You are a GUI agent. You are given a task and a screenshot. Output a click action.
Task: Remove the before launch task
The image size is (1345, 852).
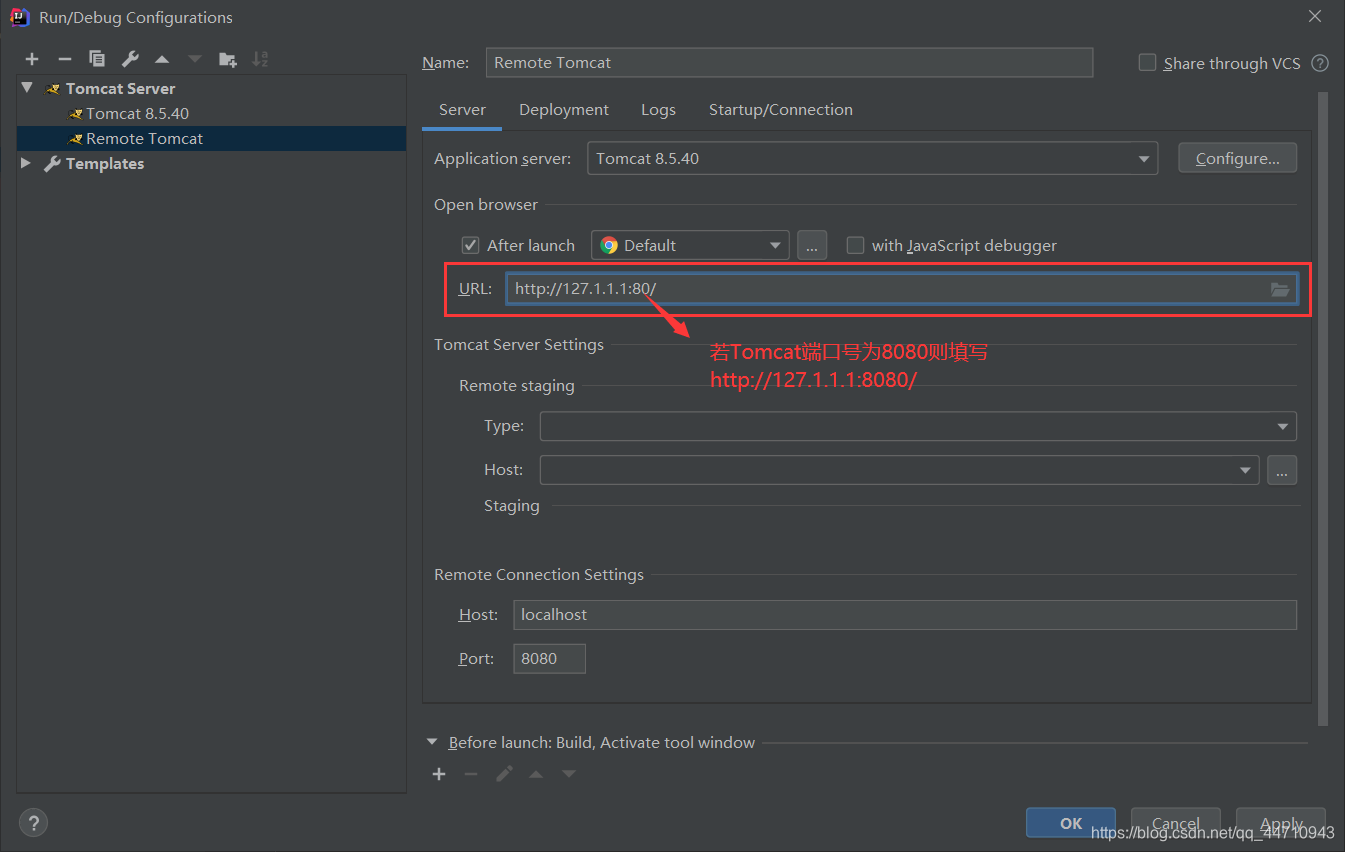tap(471, 774)
